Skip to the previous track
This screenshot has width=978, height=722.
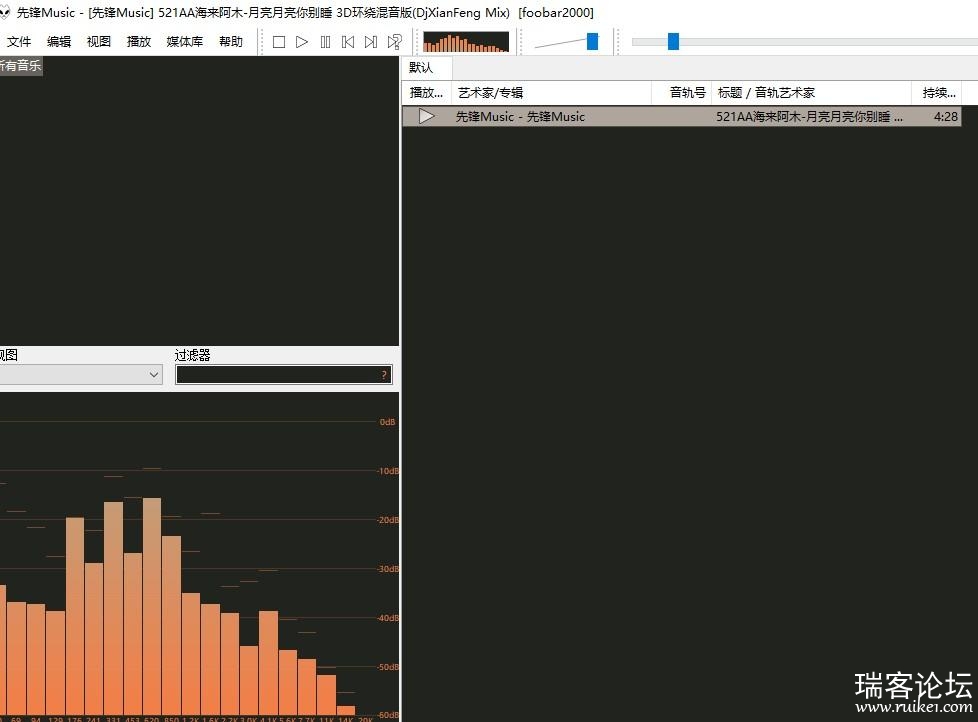coord(348,42)
